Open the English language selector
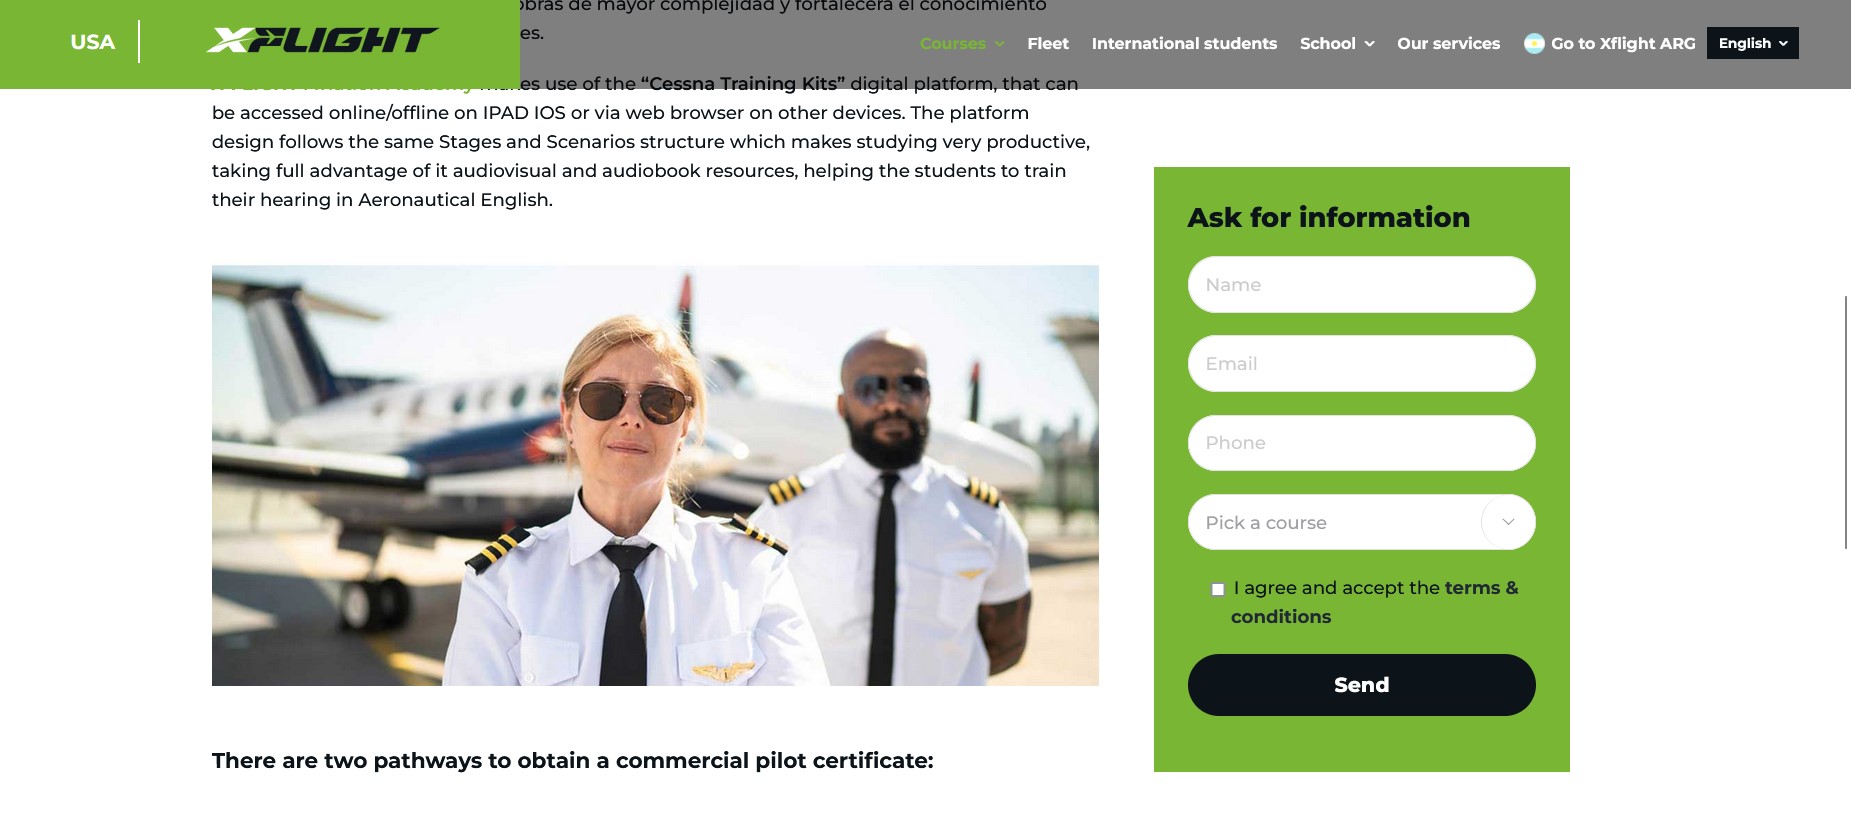 [x=1752, y=43]
